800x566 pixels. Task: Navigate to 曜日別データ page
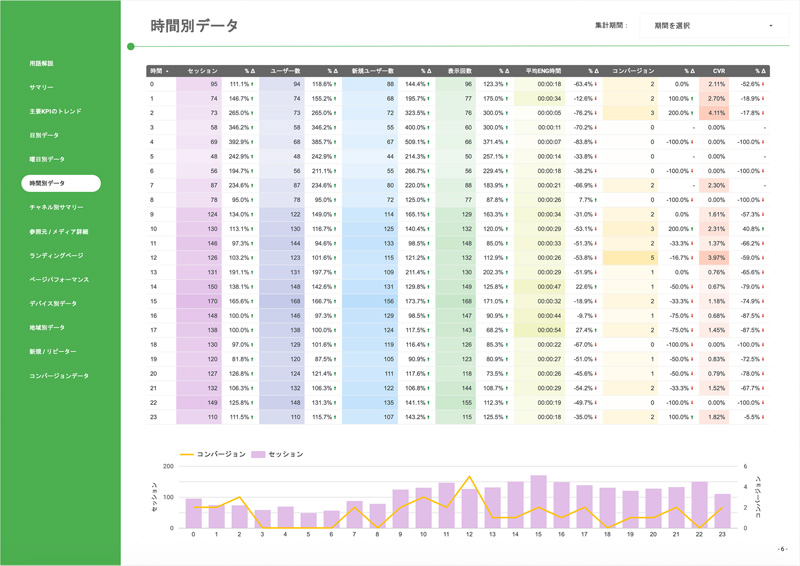pos(47,160)
